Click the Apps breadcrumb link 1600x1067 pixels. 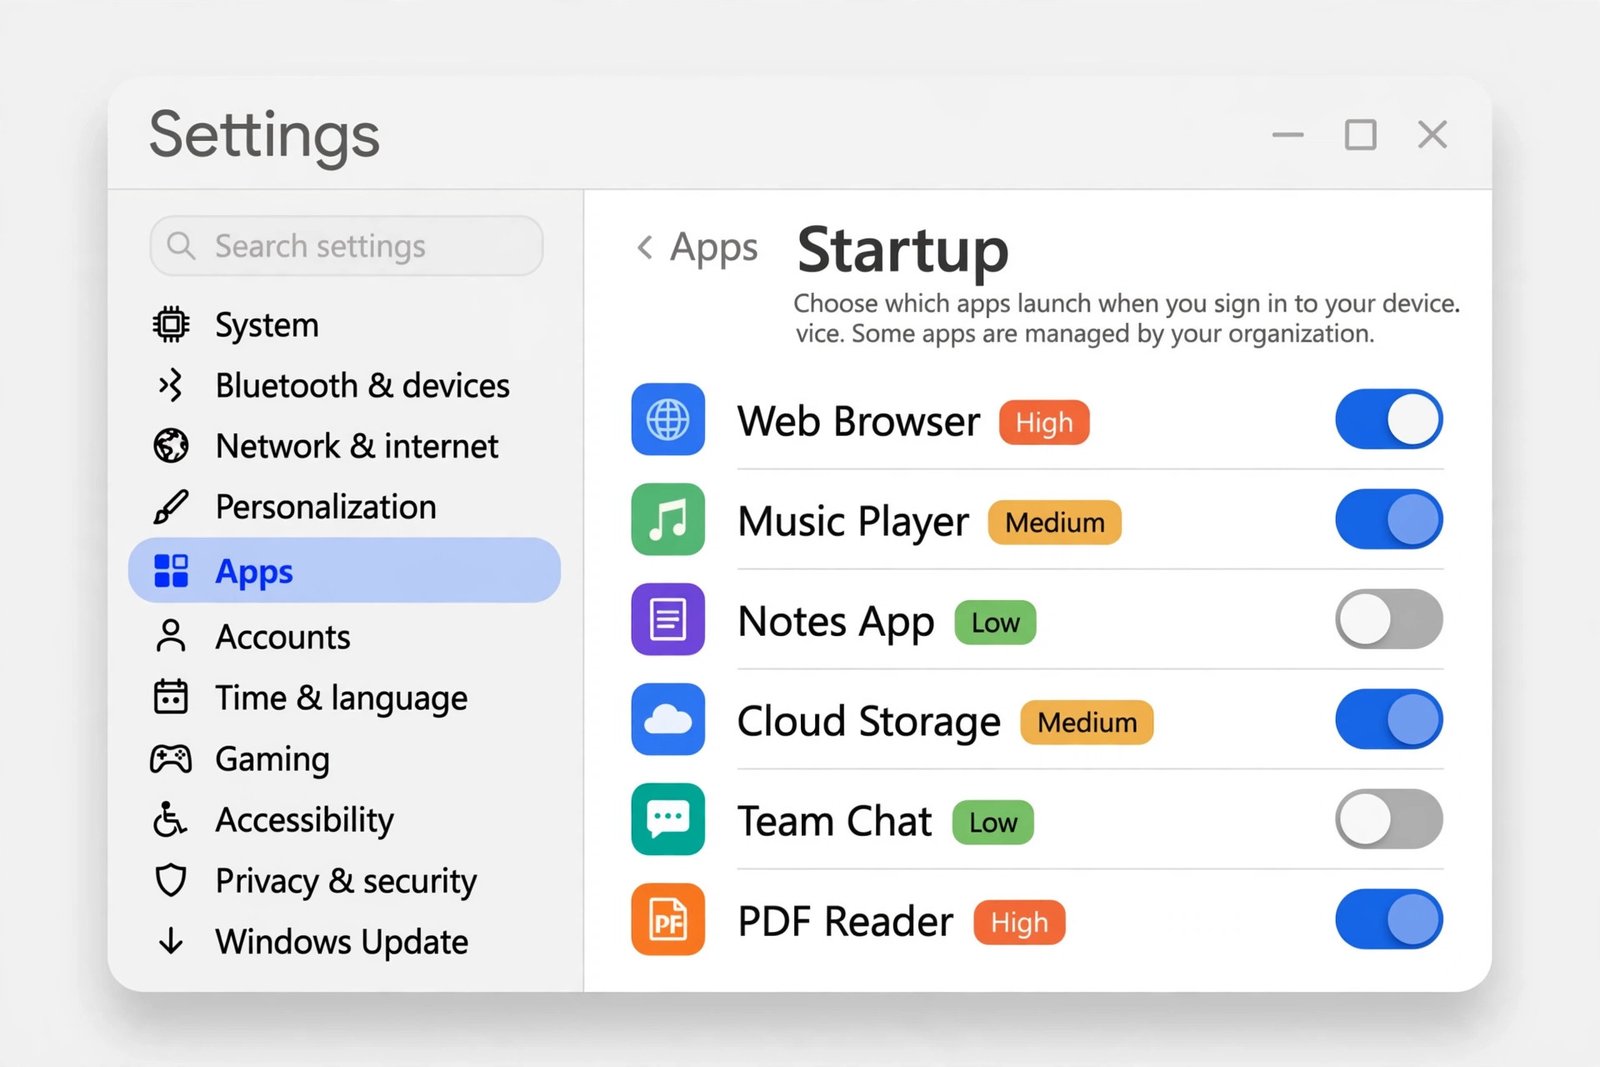point(714,248)
